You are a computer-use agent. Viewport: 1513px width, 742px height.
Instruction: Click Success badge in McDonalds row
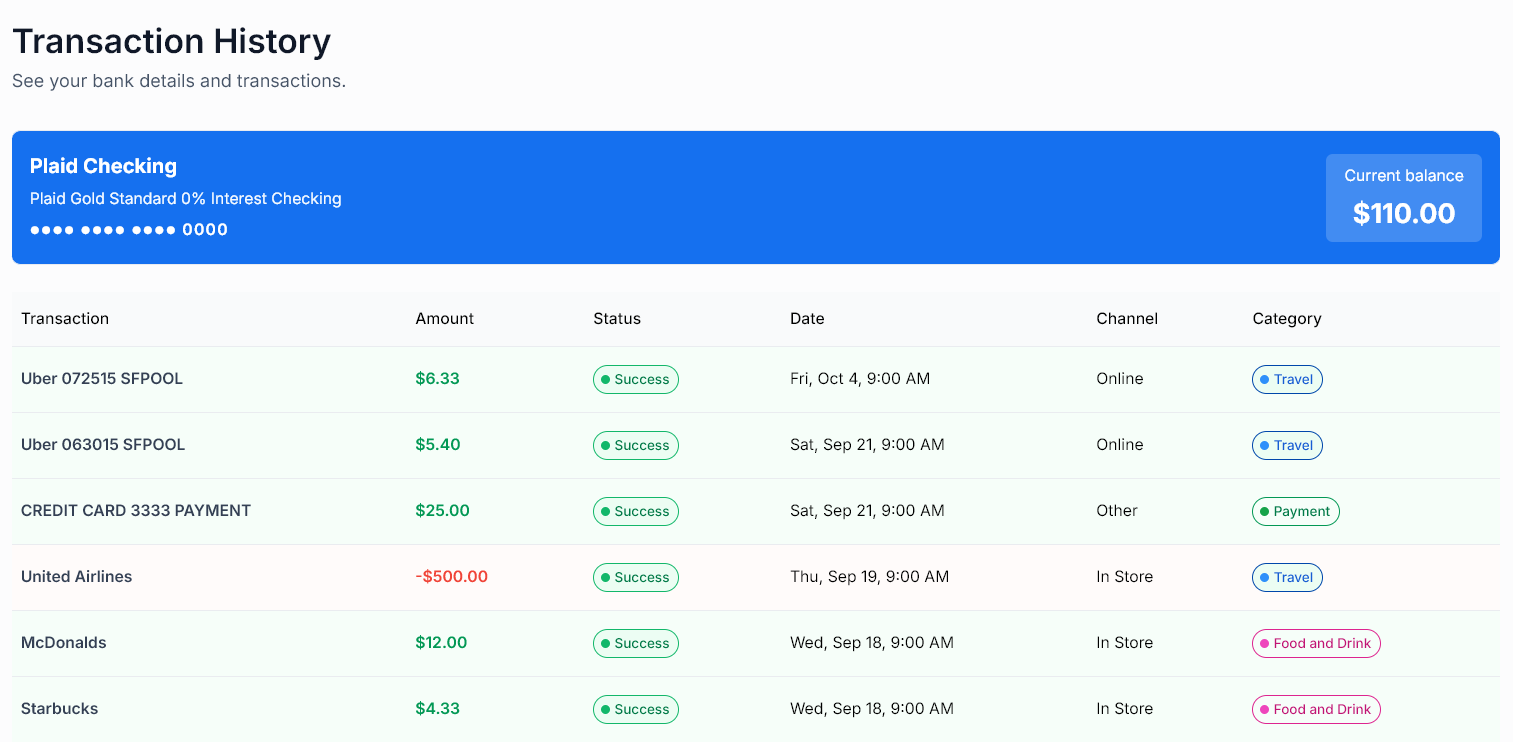636,644
